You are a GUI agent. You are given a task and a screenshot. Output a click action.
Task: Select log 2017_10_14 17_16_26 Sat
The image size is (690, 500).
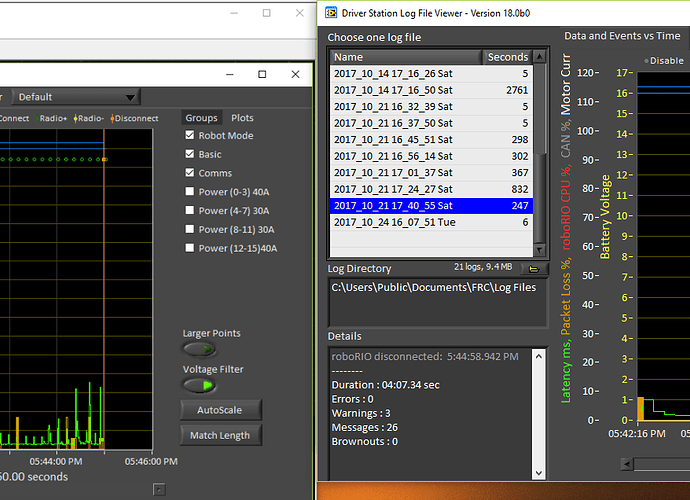[431, 74]
